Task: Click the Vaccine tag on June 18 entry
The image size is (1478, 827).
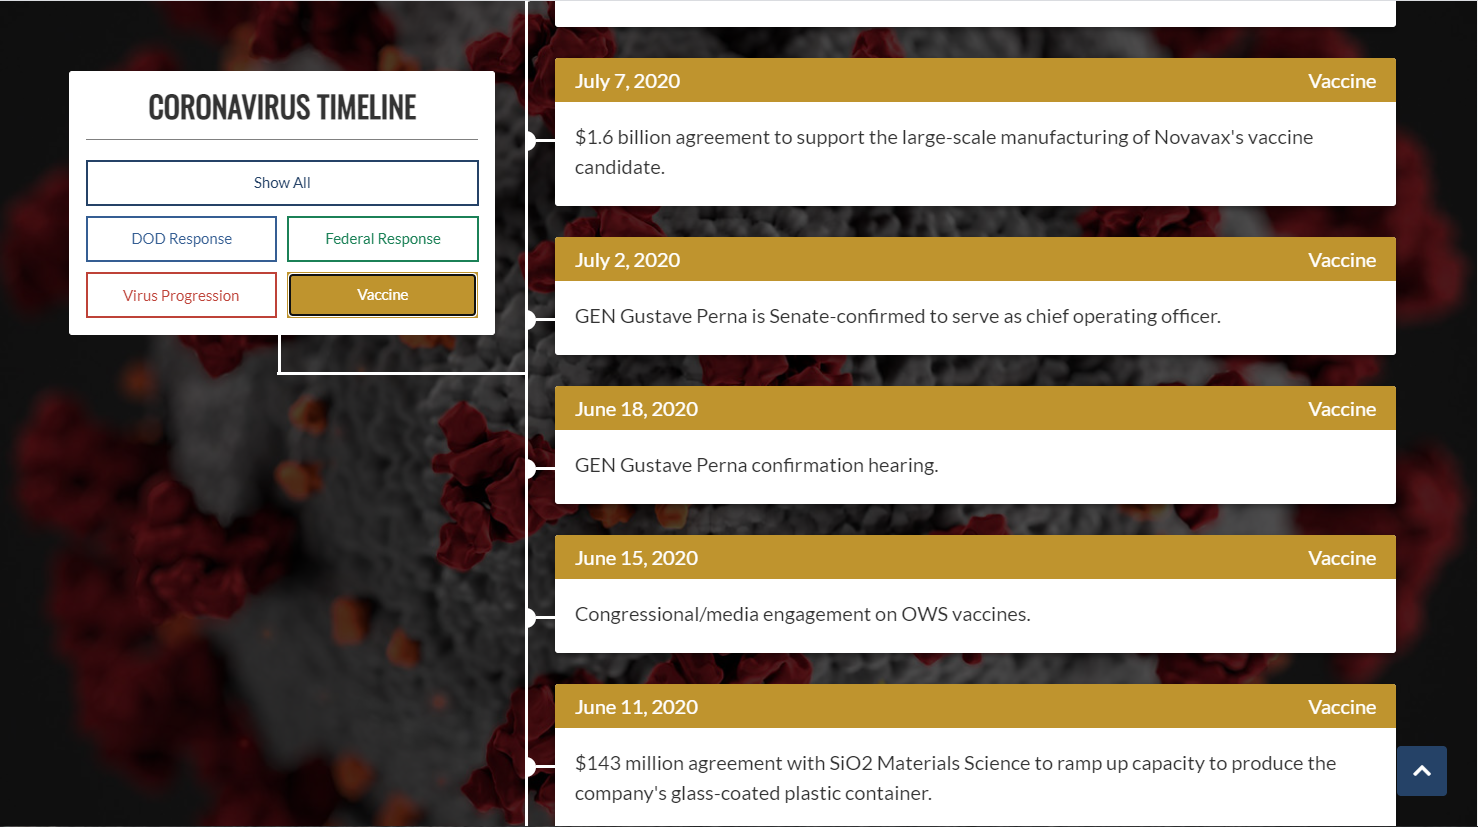Action: coord(1342,409)
